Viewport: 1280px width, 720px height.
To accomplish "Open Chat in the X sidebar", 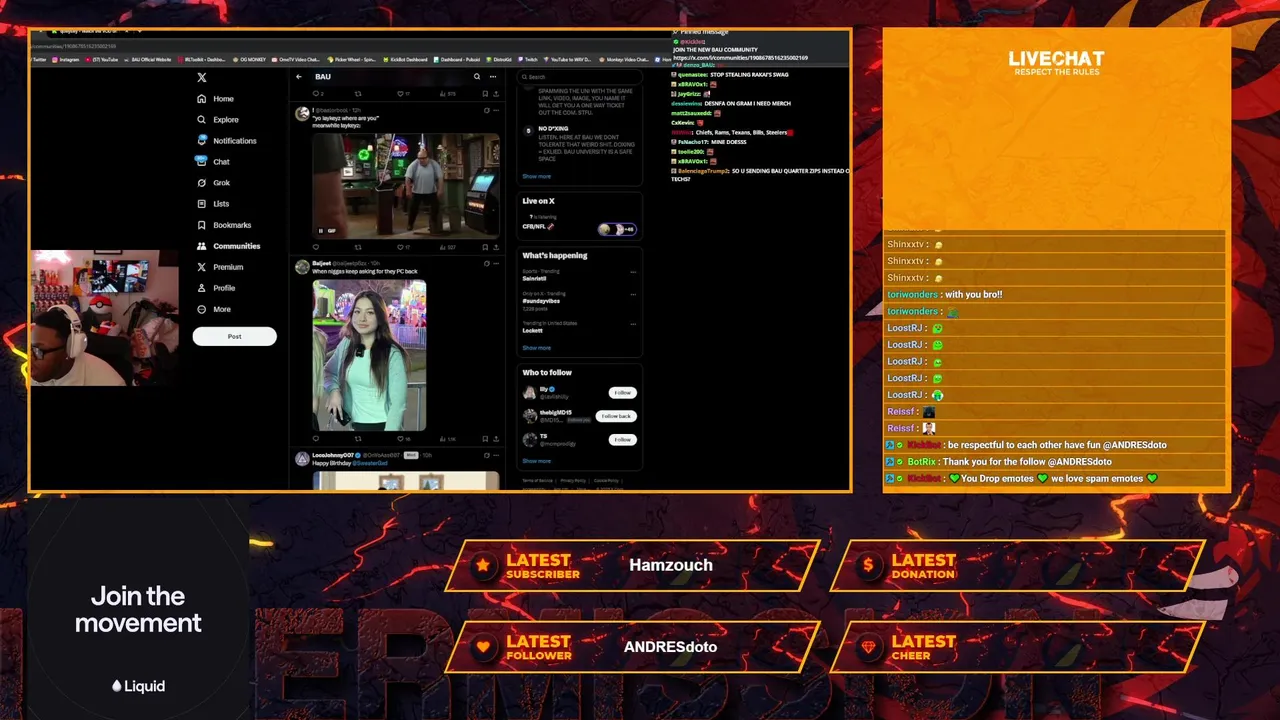I will (213, 162).
